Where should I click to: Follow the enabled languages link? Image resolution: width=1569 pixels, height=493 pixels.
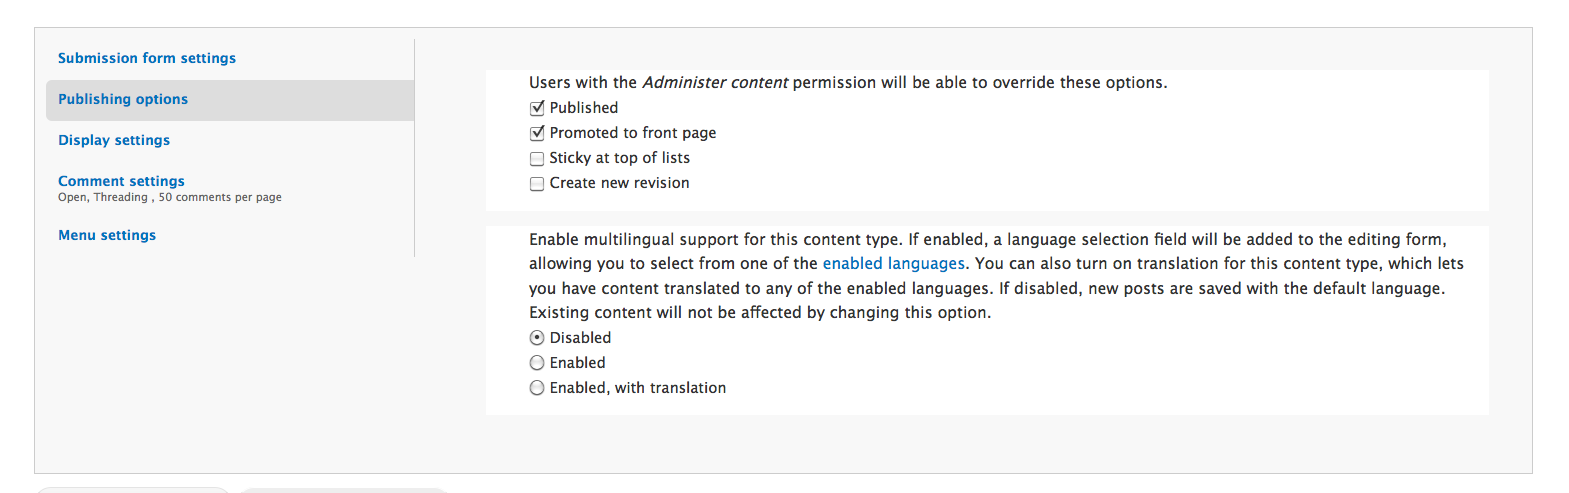(x=893, y=264)
